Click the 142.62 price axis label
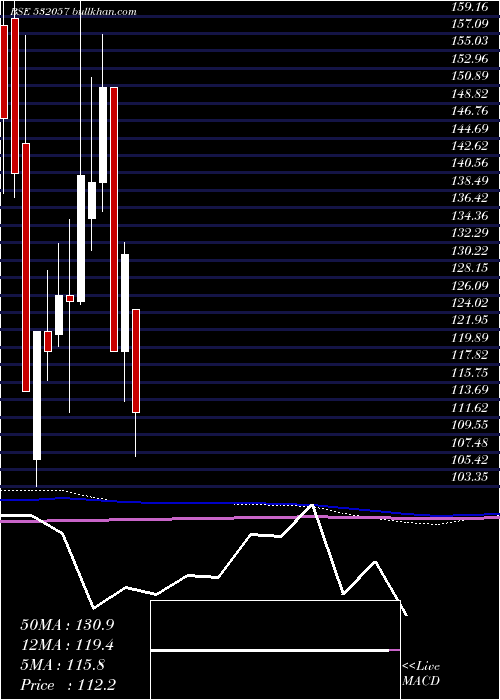Viewport: 500px width, 700px height. coord(469,146)
